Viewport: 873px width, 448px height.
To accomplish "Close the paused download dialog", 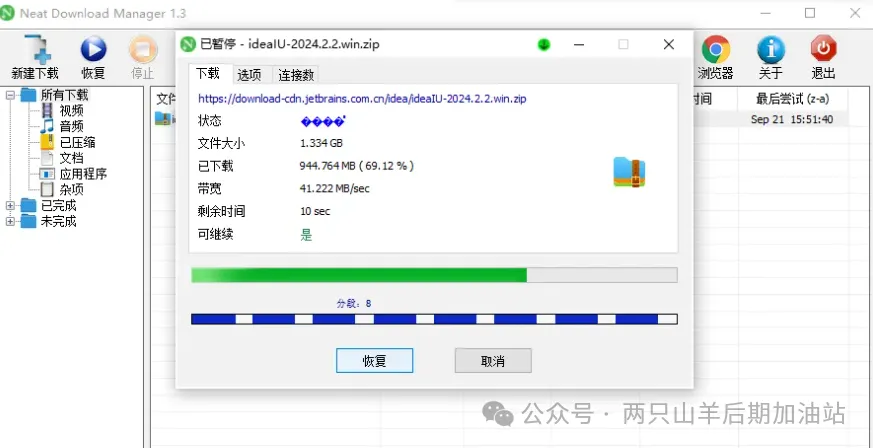I will click(669, 45).
